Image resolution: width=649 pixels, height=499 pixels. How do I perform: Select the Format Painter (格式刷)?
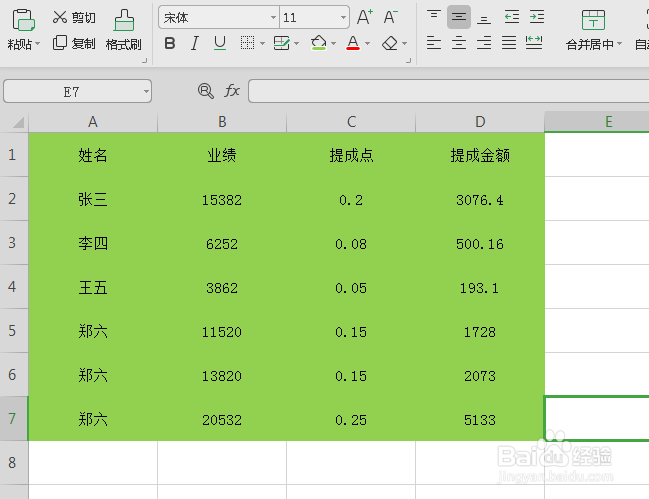[124, 30]
